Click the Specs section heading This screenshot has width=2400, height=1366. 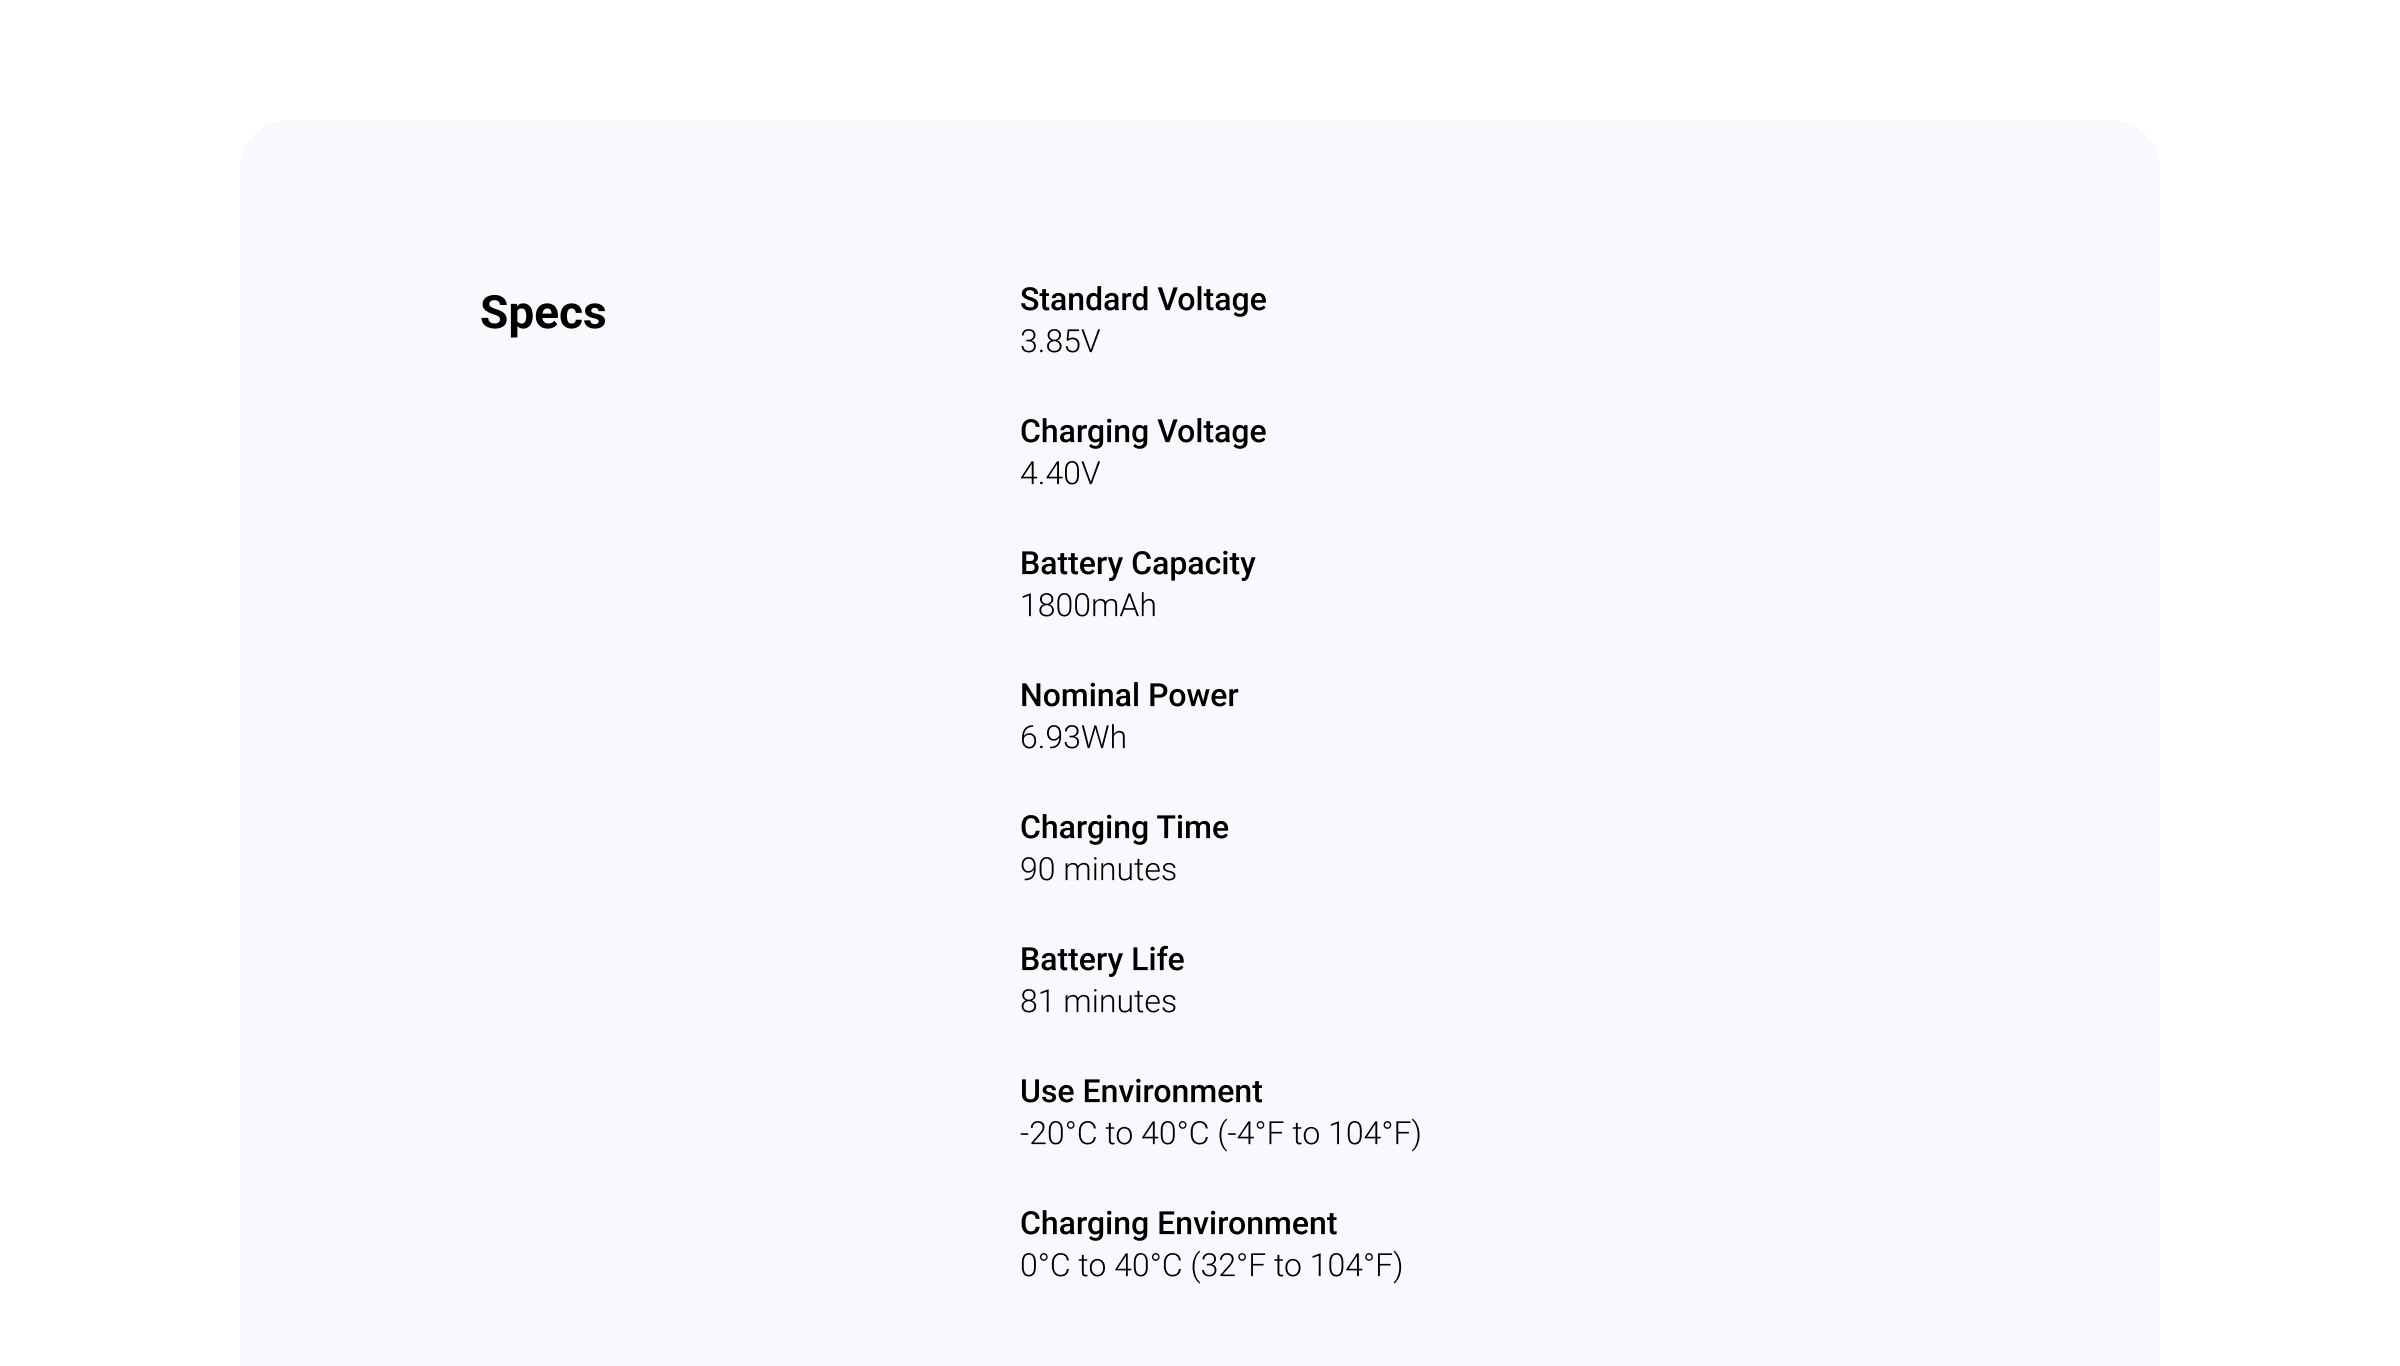[x=543, y=313]
